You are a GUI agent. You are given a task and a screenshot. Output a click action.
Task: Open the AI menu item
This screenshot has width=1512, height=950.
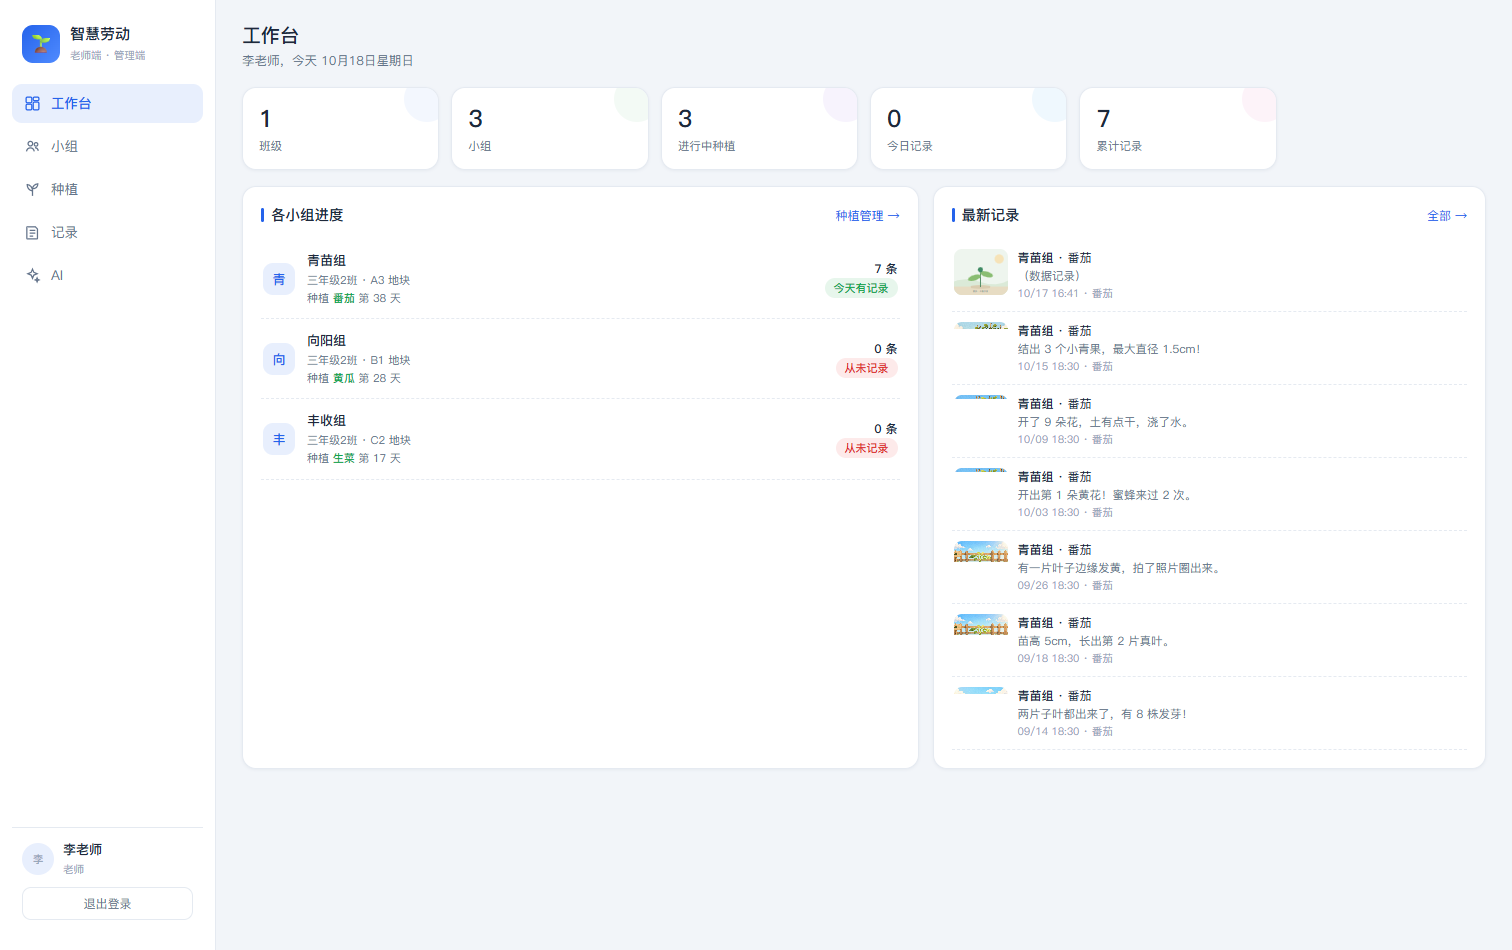(107, 276)
